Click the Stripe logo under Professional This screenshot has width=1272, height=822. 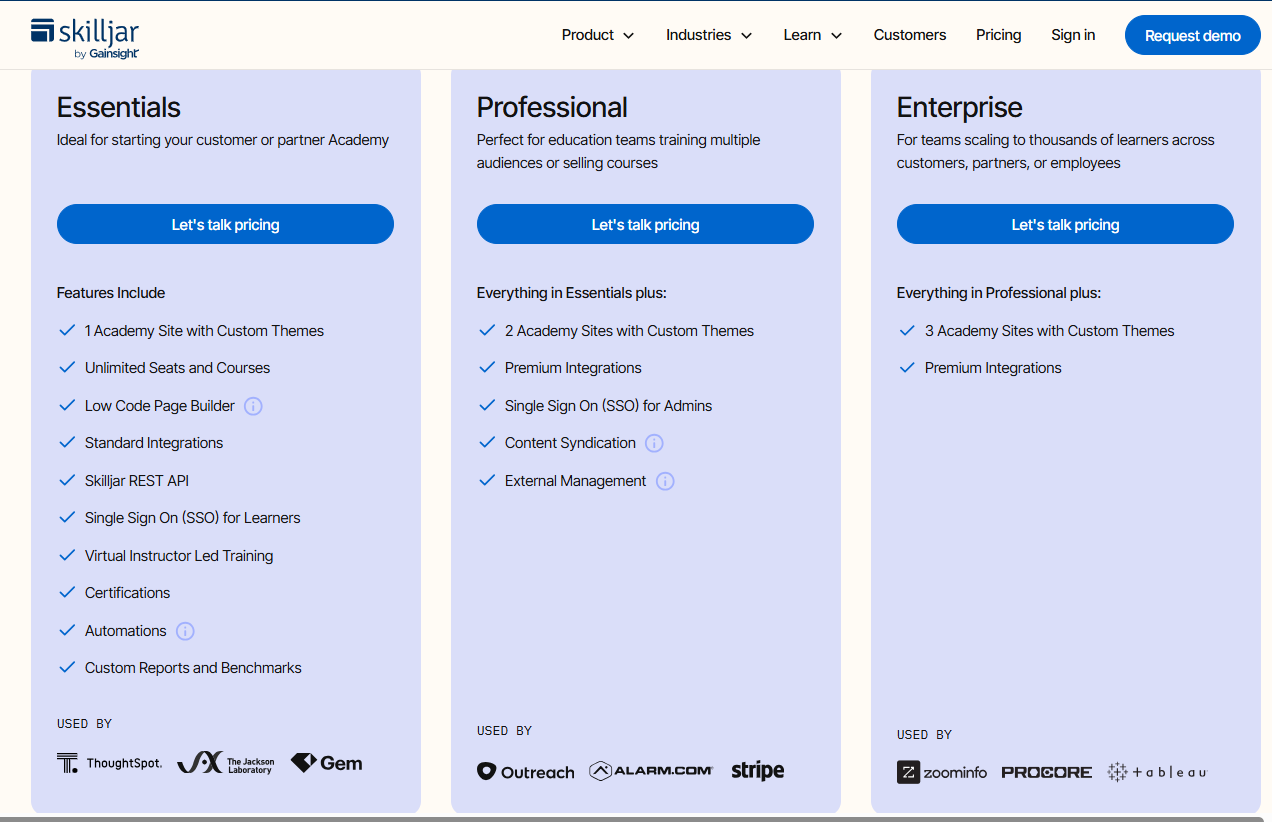click(x=757, y=770)
